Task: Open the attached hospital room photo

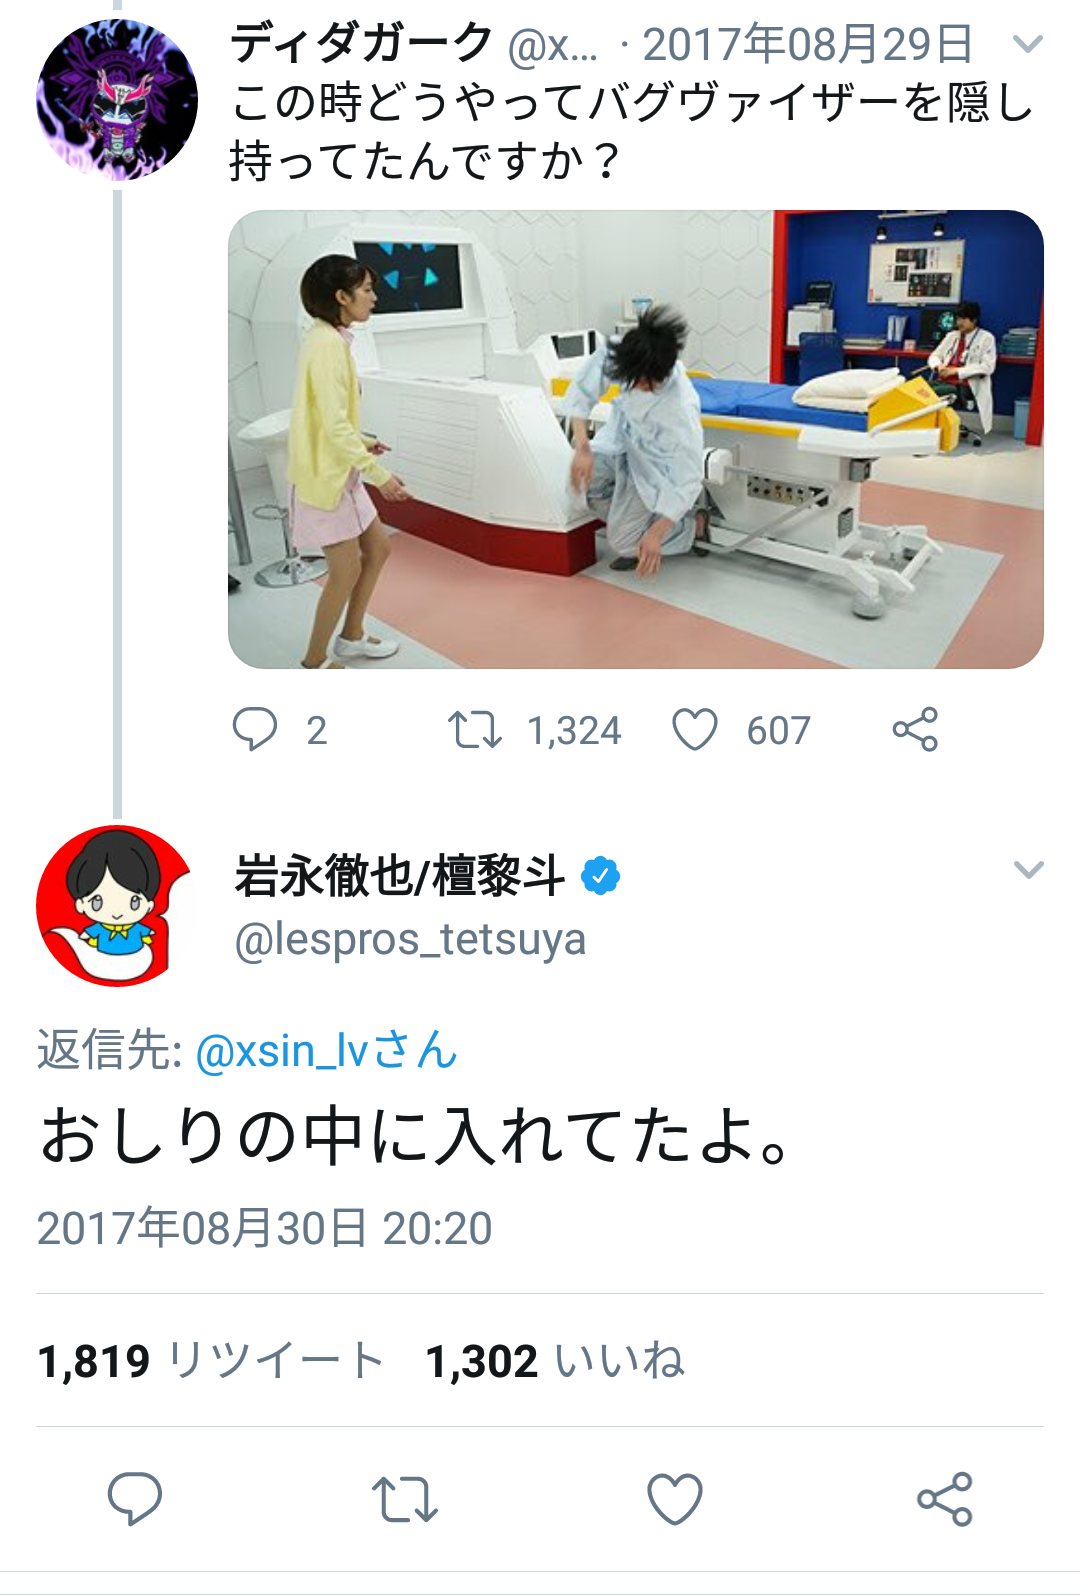Action: click(x=636, y=439)
